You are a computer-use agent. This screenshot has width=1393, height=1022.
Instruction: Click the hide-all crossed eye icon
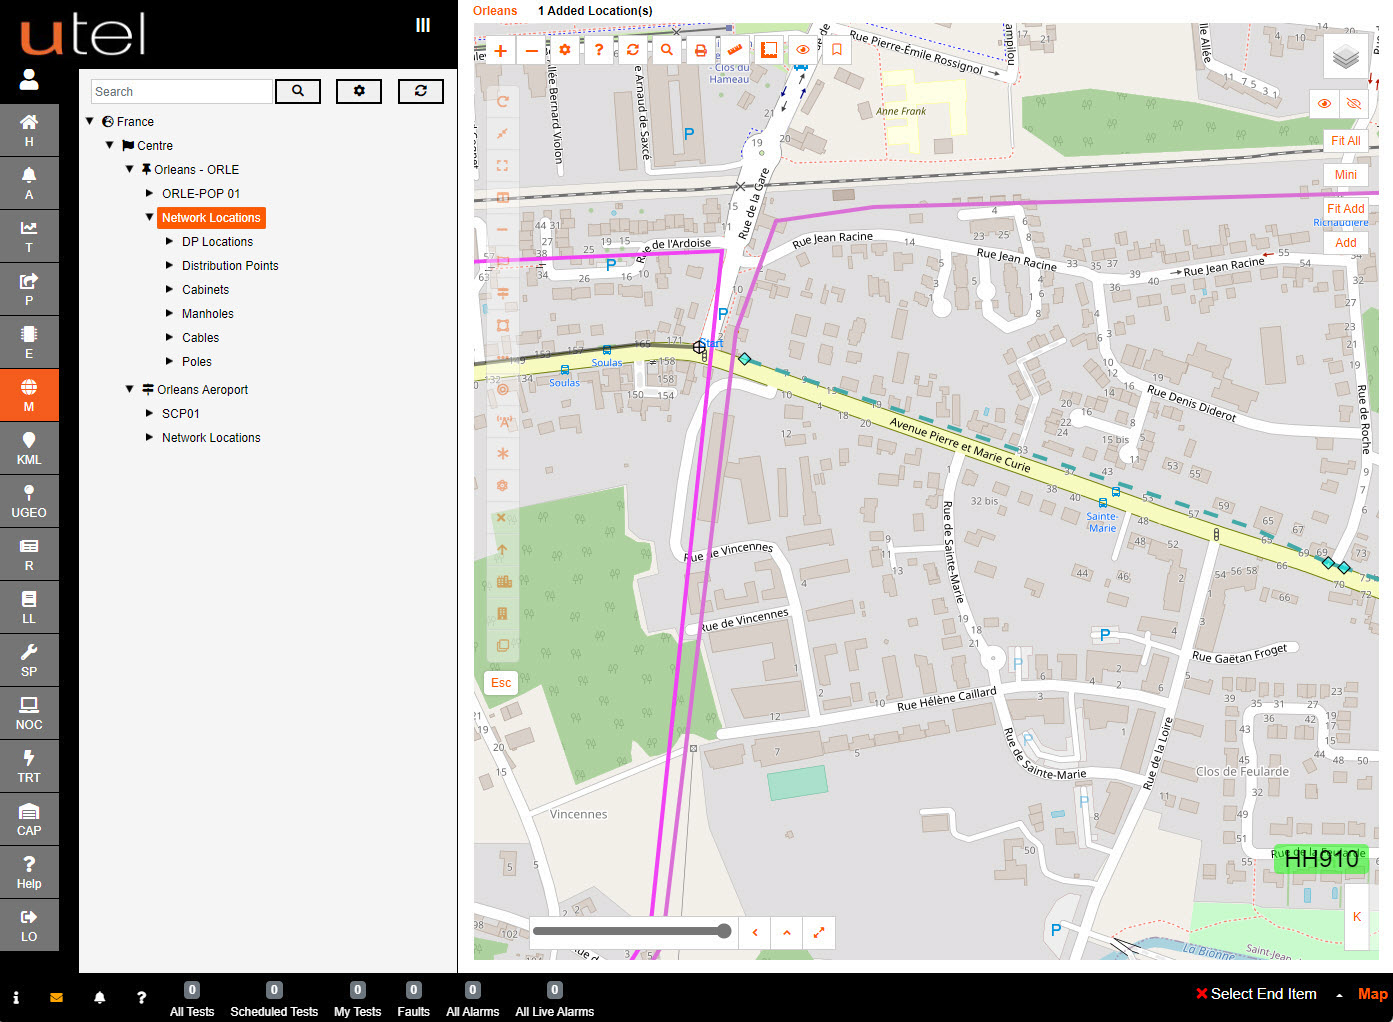click(1354, 103)
